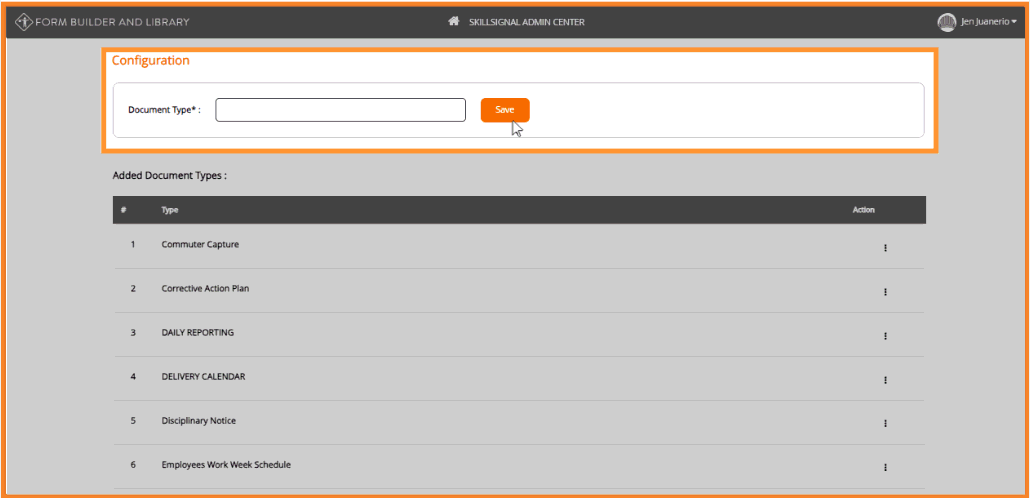Select Employees Work Week Schedule text
Viewport: 1030px width, 498px height.
pos(226,464)
